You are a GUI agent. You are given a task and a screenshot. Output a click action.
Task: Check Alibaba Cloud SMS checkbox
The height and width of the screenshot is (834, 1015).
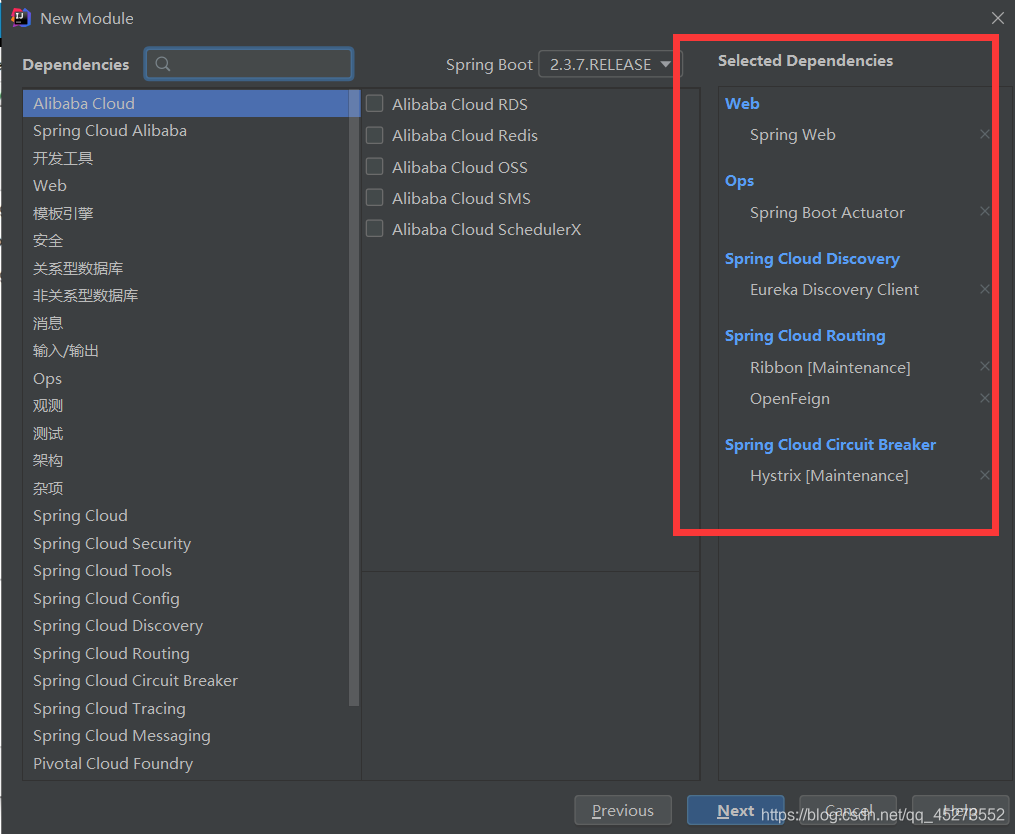(375, 197)
